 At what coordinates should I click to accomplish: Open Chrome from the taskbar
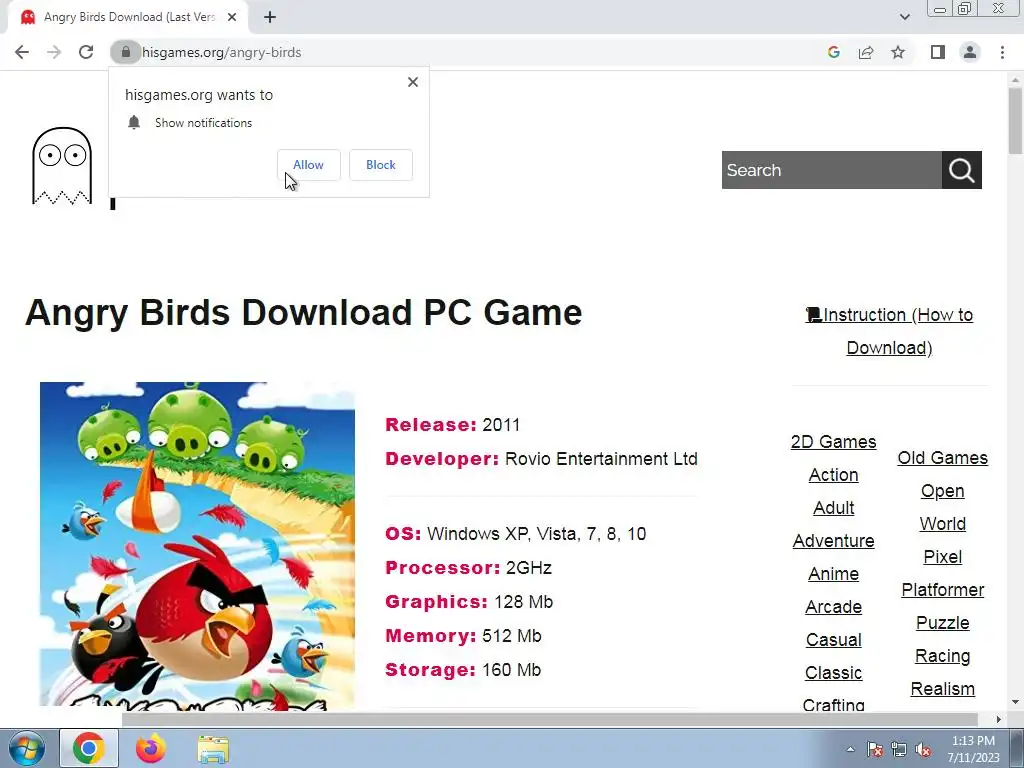pos(89,748)
